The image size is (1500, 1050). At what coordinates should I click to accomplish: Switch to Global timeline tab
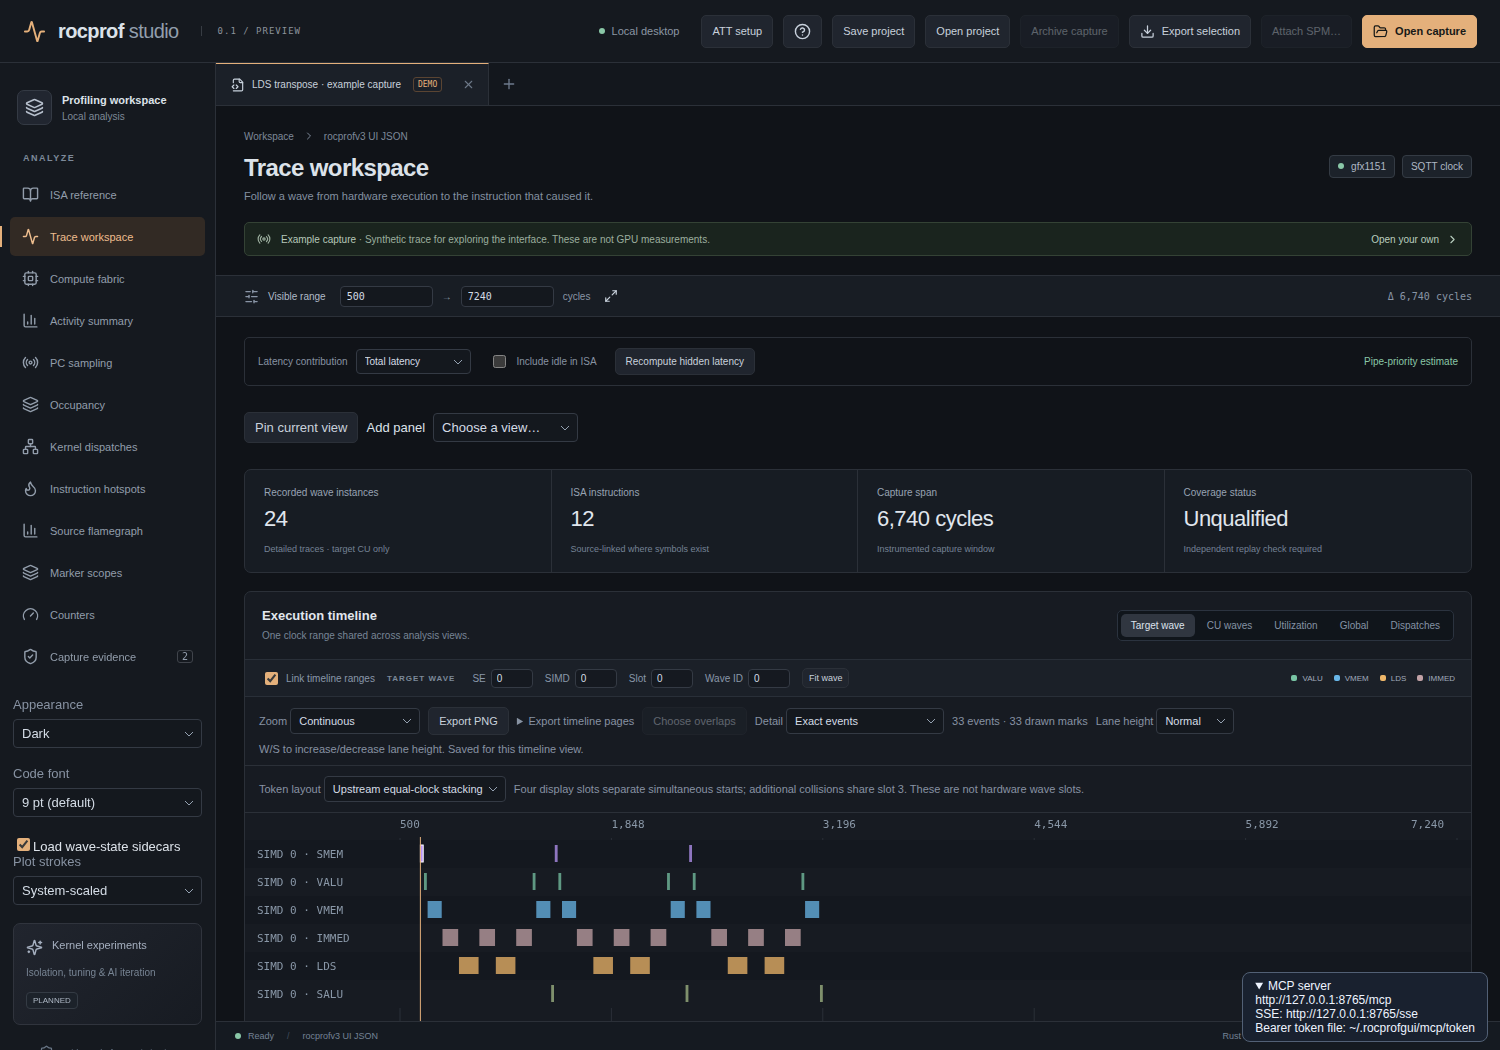1354,626
